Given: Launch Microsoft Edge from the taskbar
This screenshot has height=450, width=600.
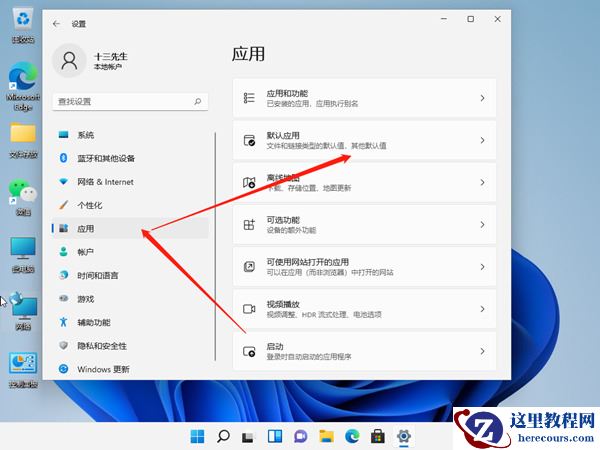Looking at the screenshot, I should (352, 436).
